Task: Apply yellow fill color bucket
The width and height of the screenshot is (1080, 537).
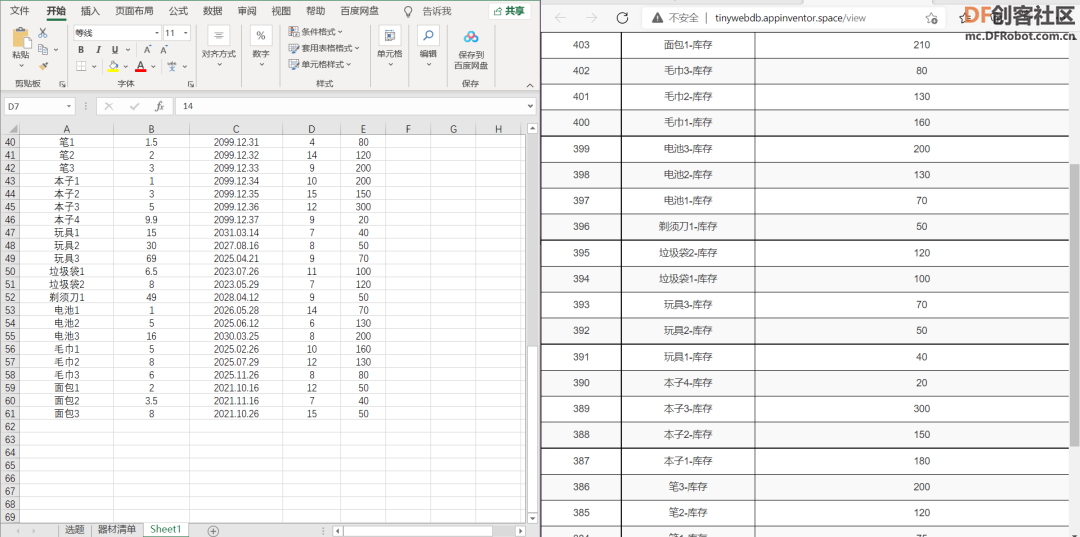Action: (x=114, y=66)
